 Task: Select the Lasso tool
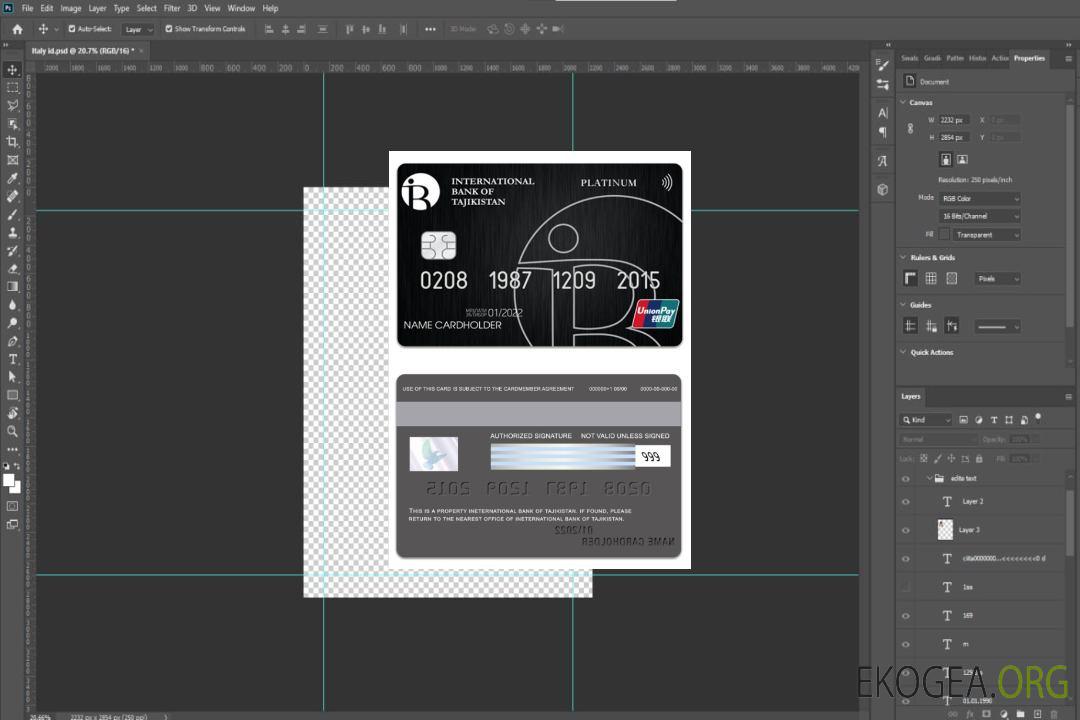click(x=12, y=105)
